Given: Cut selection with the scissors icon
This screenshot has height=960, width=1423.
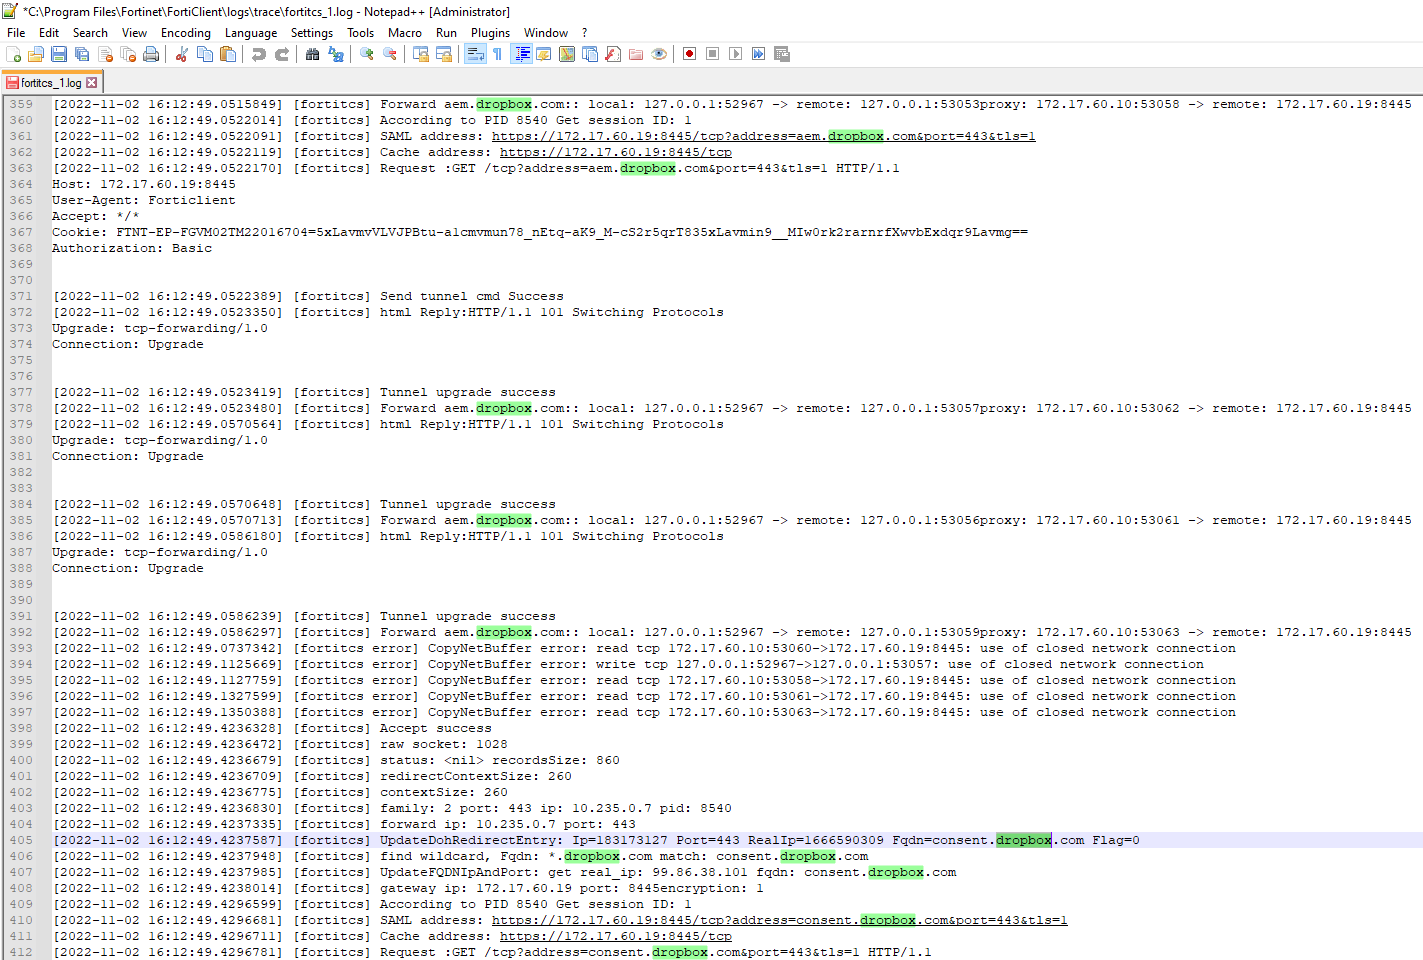Looking at the screenshot, I should pyautogui.click(x=182, y=54).
